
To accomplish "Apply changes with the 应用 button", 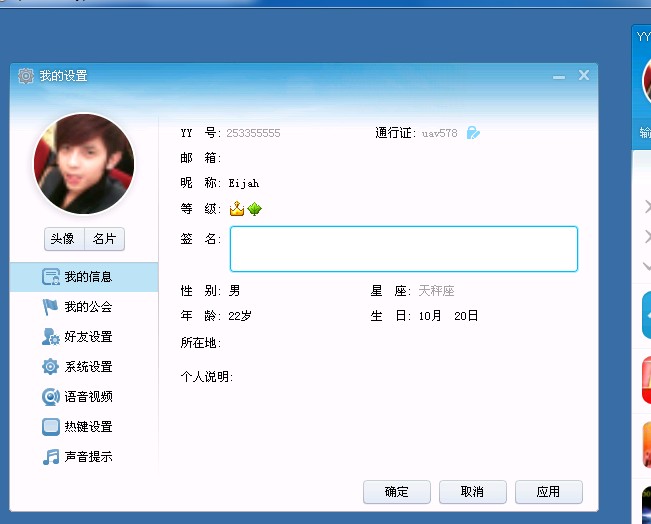I will click(x=548, y=492).
